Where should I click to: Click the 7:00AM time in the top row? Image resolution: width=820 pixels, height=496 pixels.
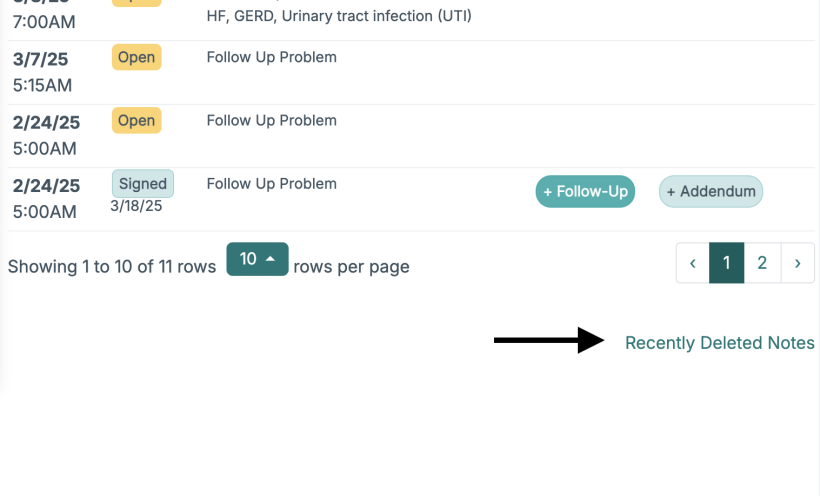pyautogui.click(x=44, y=21)
